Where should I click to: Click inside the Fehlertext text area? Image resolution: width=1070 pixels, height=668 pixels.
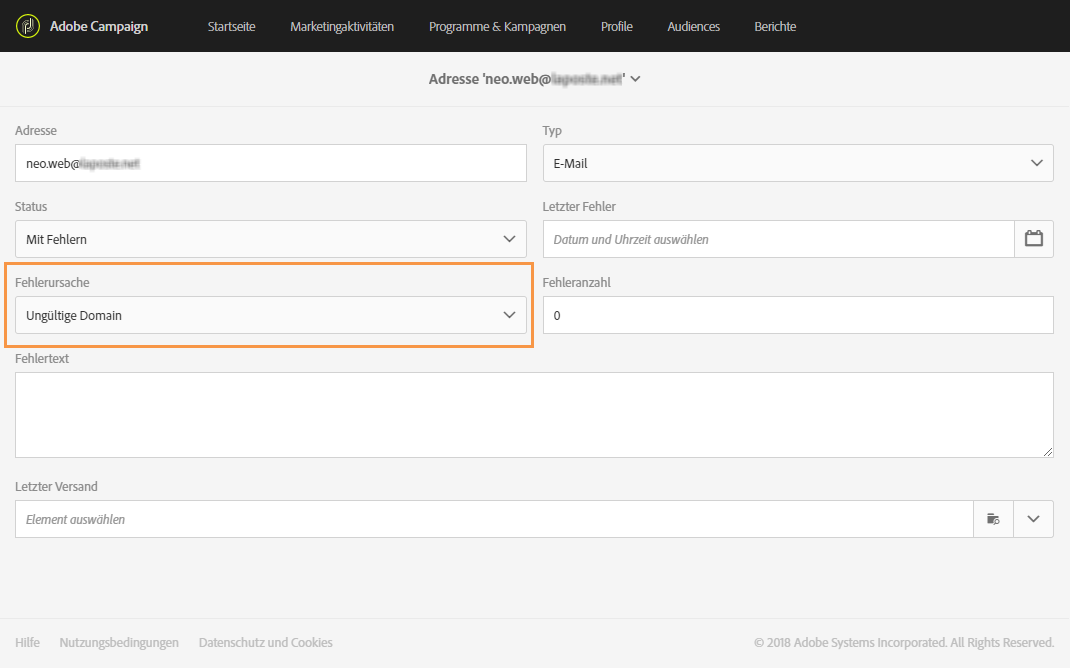(534, 415)
